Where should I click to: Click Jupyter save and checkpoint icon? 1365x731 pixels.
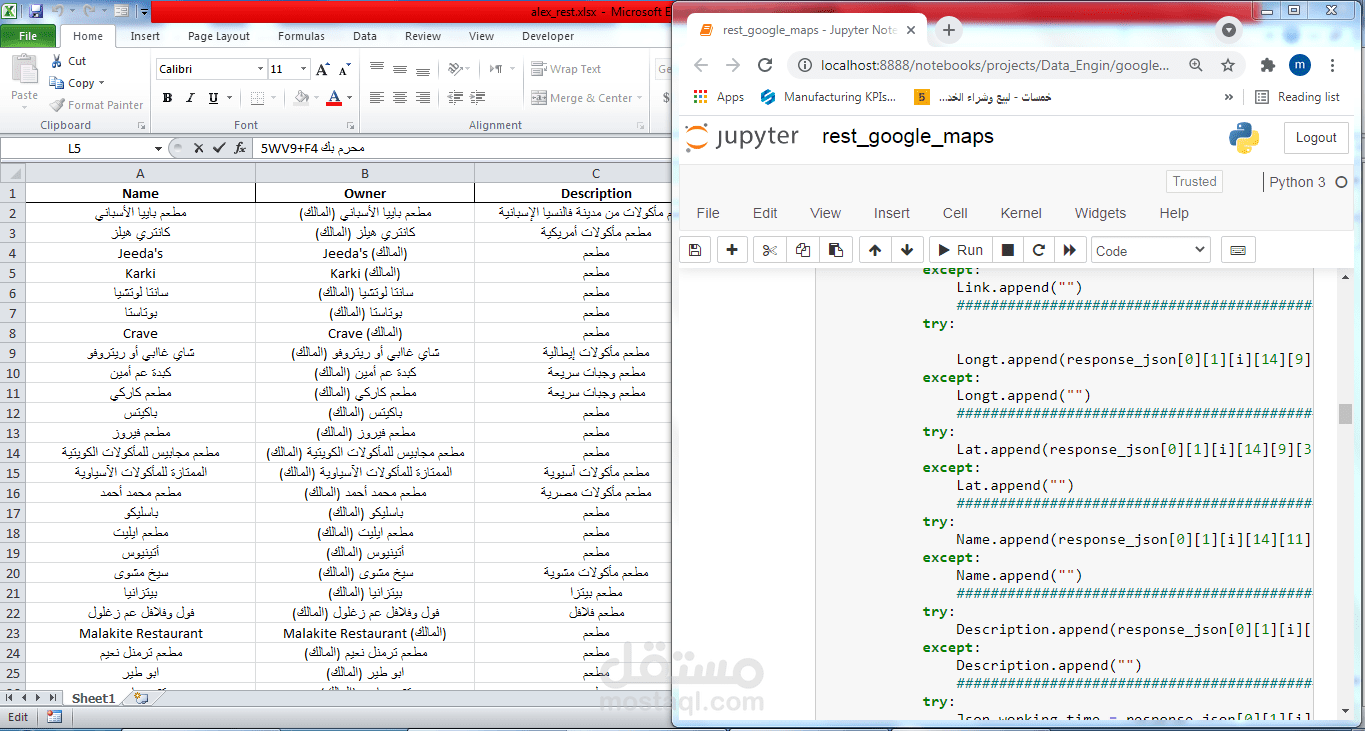[x=695, y=250]
